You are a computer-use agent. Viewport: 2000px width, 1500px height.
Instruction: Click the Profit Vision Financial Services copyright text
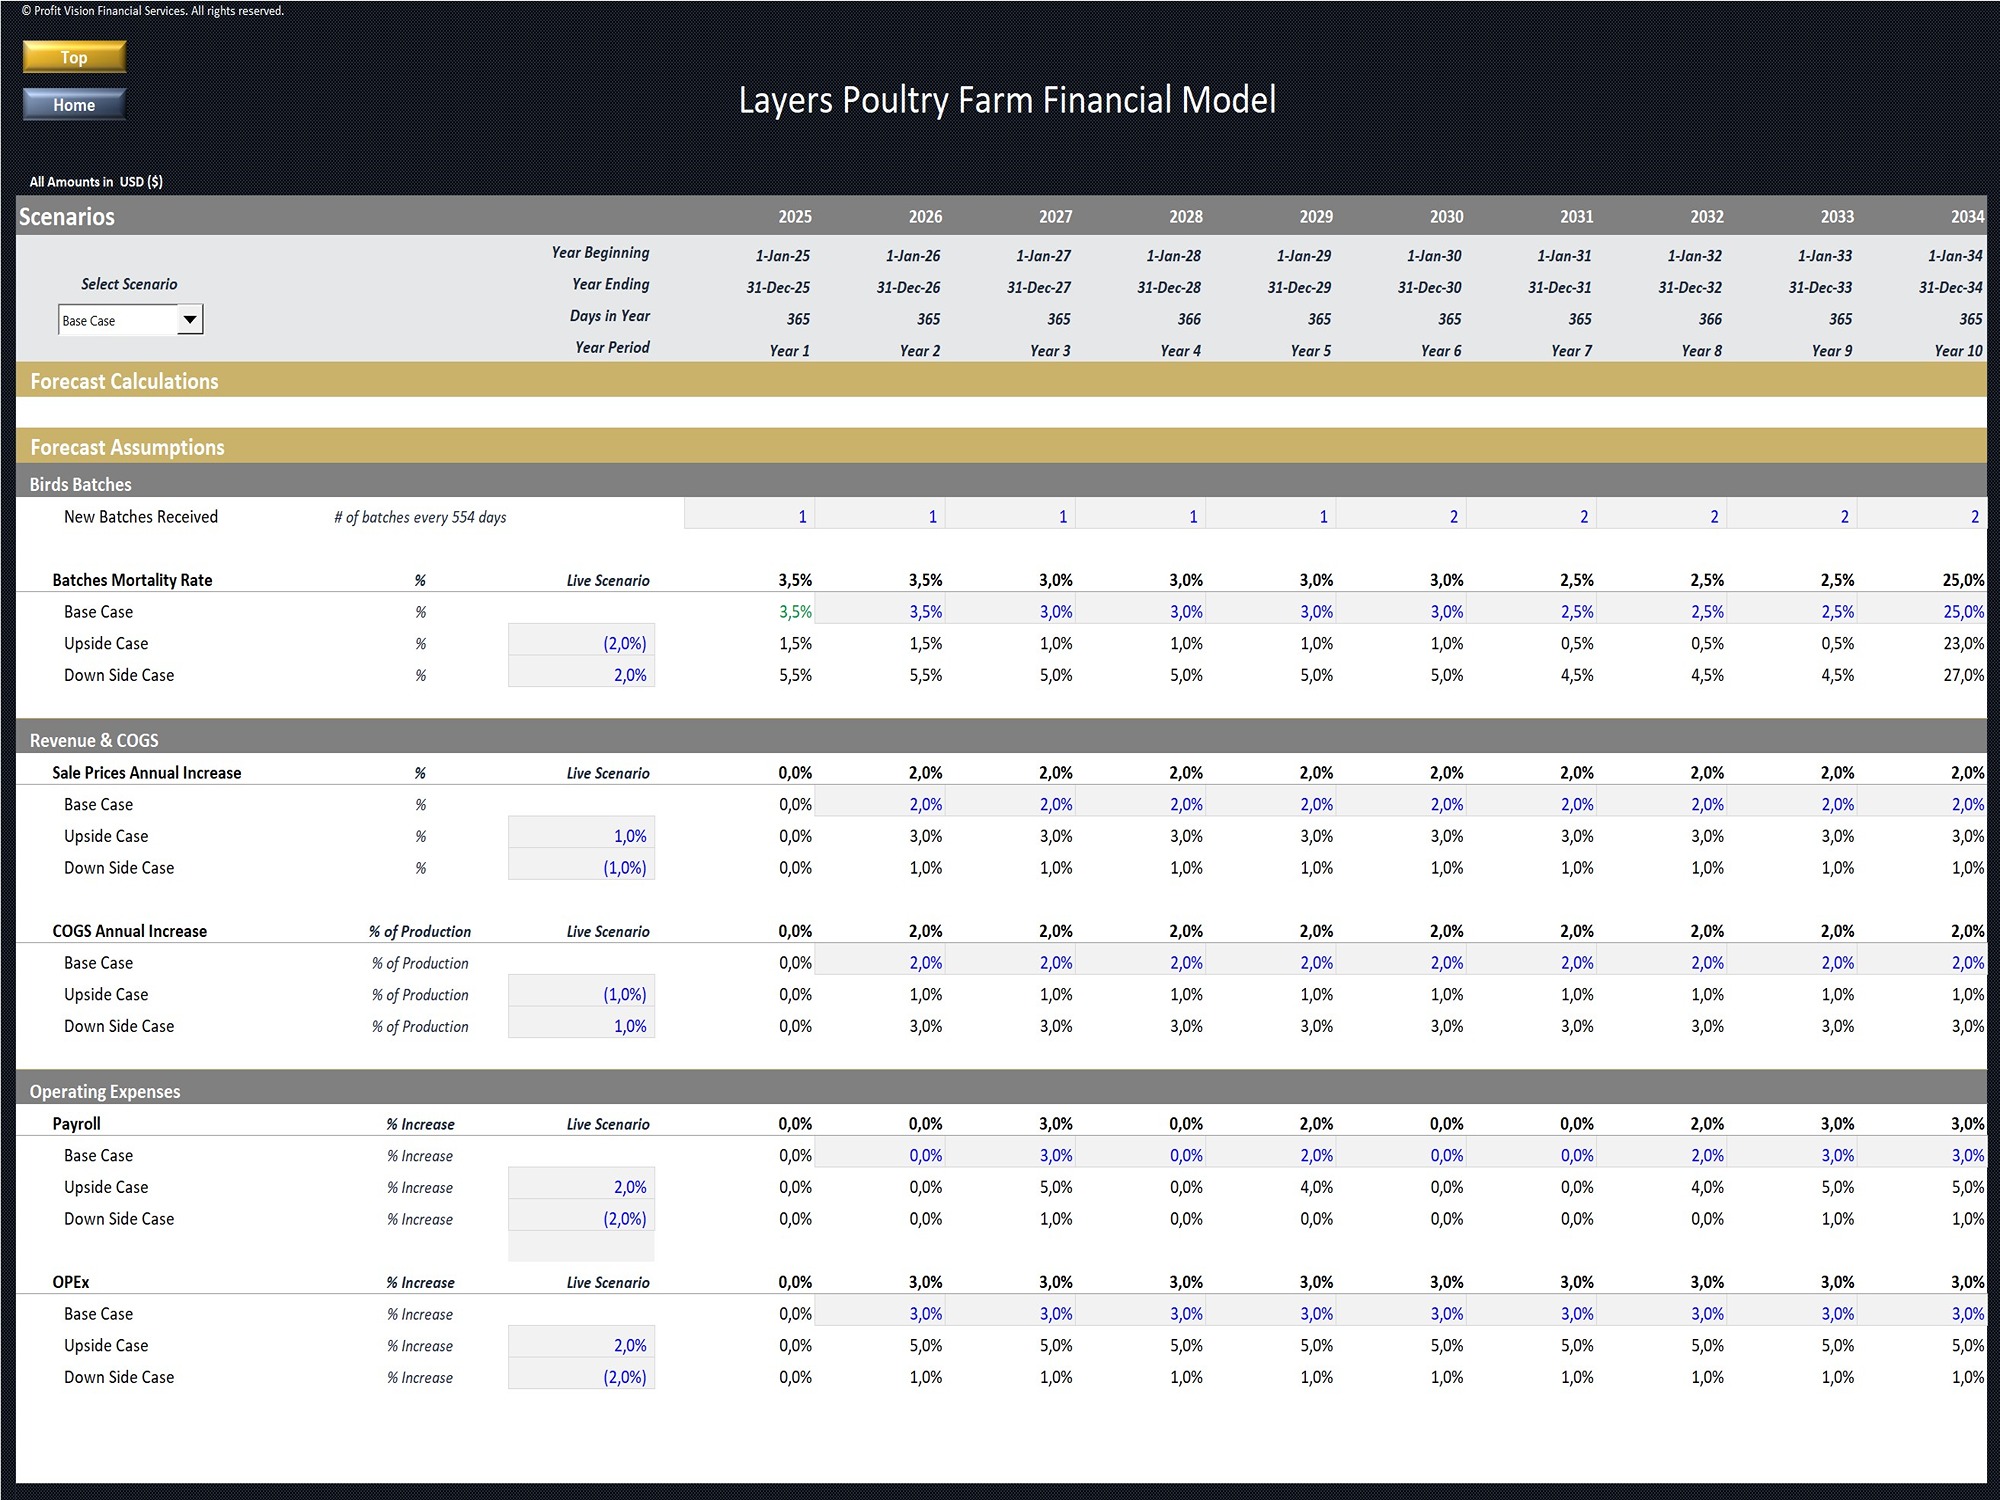[x=152, y=11]
